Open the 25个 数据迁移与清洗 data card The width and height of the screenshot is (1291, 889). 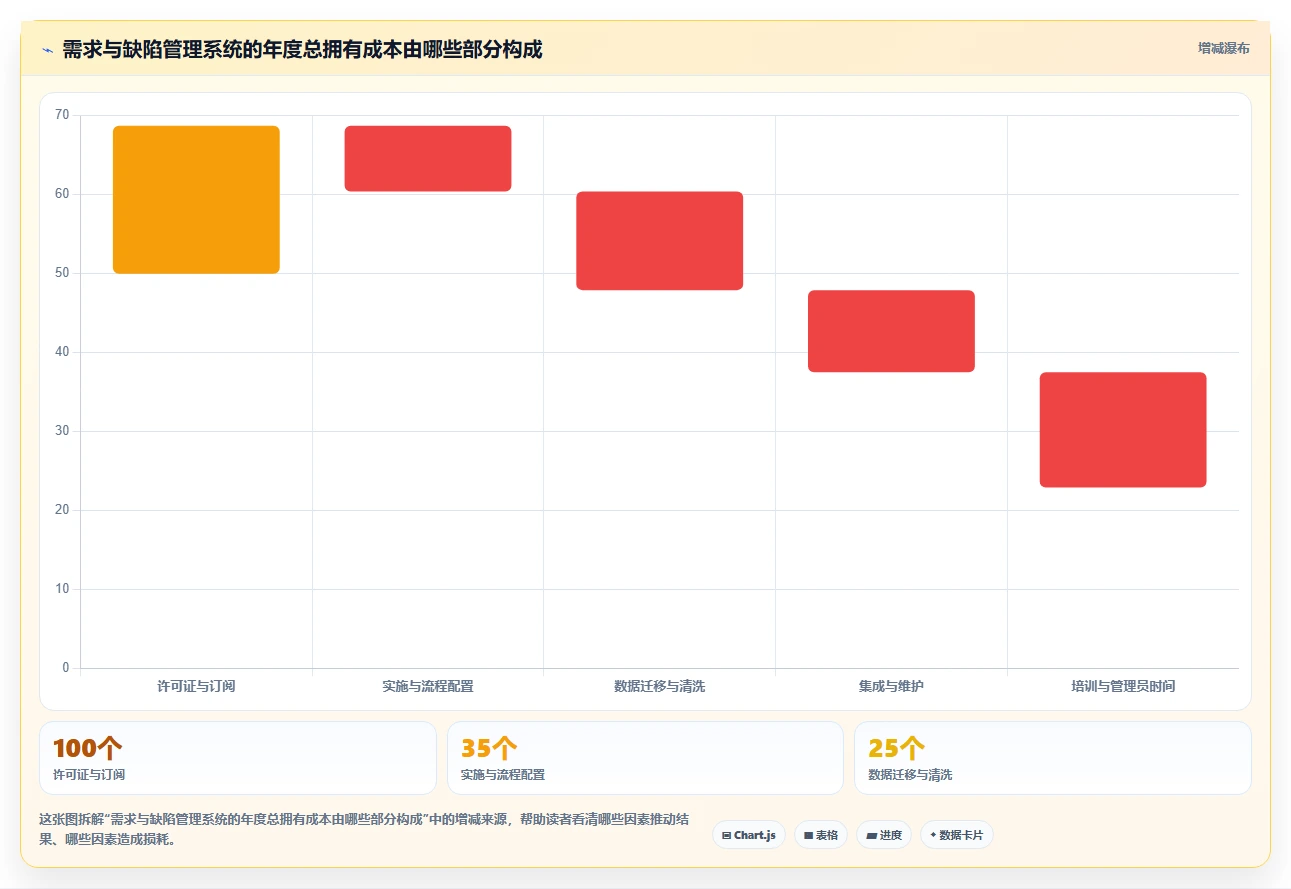point(1053,758)
